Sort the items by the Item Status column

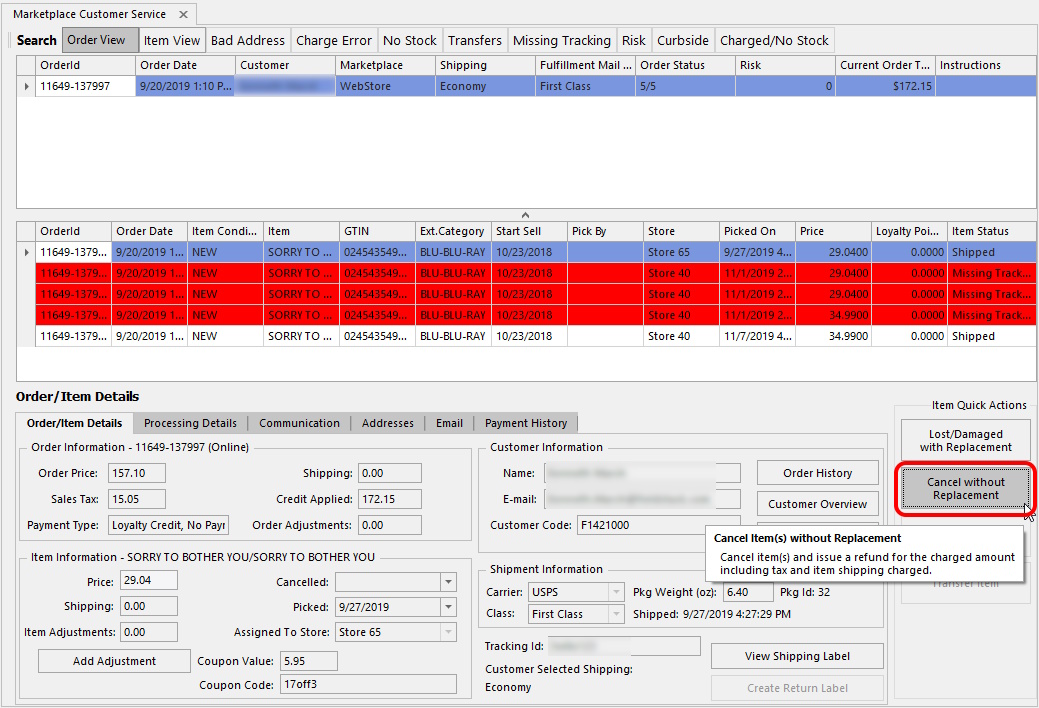tap(991, 231)
